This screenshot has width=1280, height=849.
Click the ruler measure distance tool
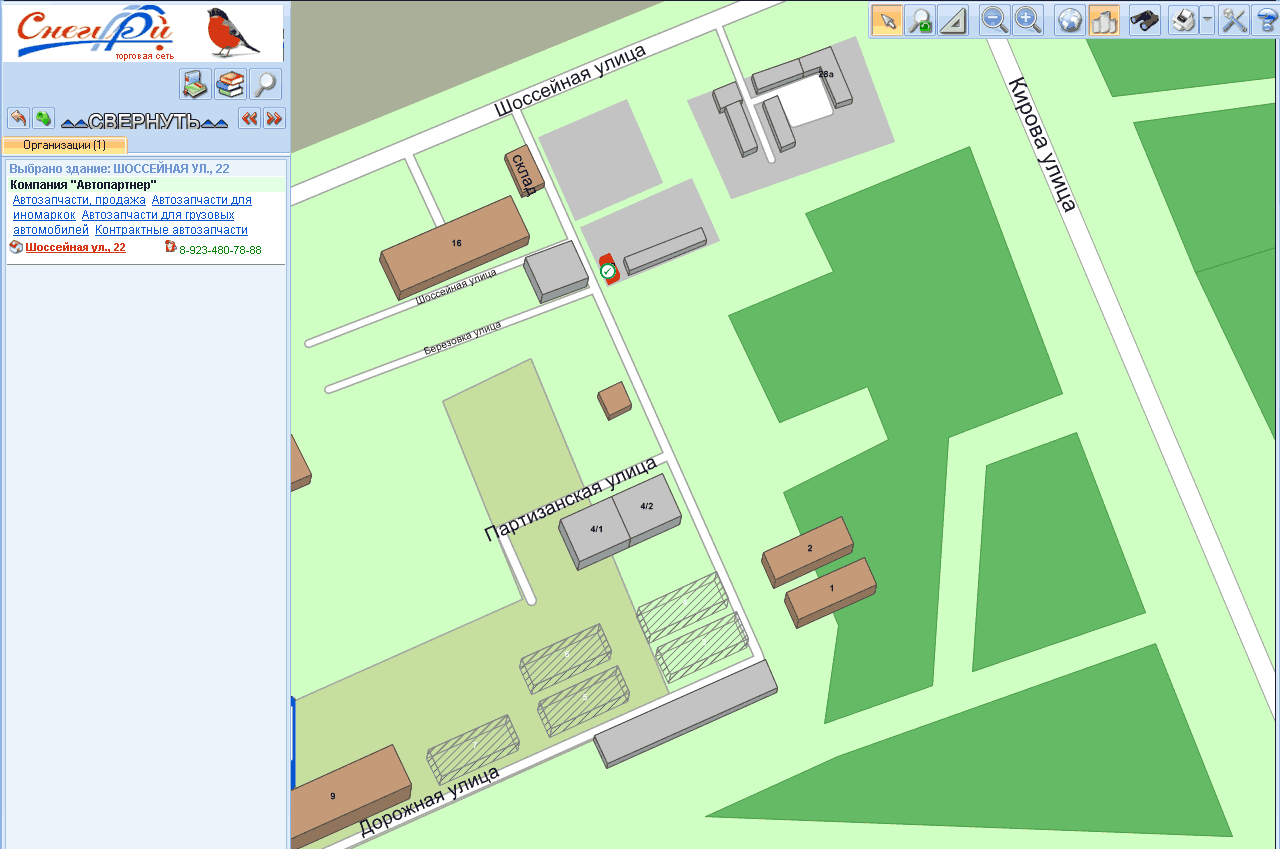pos(953,20)
